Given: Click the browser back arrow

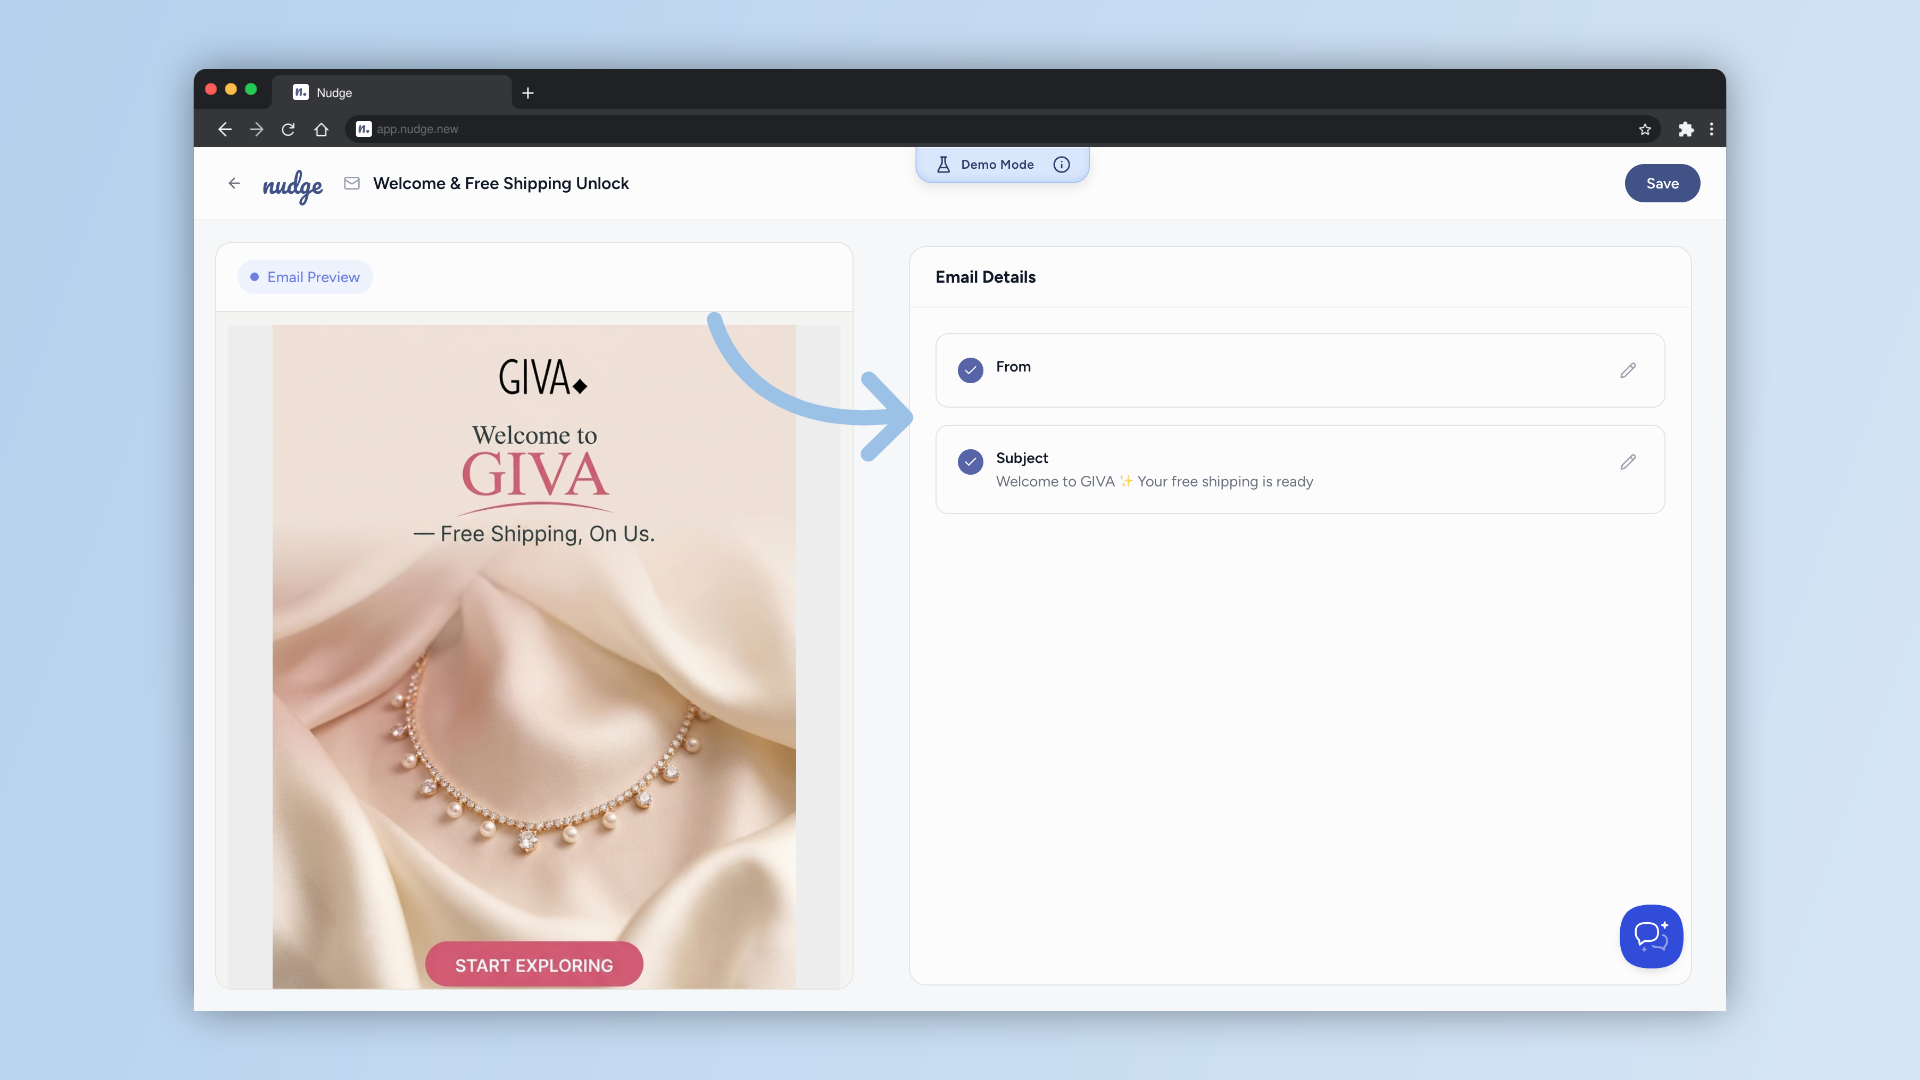Looking at the screenshot, I should (x=225, y=129).
